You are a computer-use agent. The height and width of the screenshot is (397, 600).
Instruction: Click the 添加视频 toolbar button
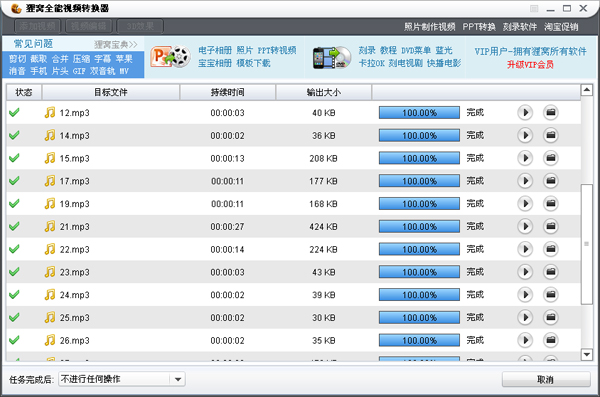click(38, 26)
